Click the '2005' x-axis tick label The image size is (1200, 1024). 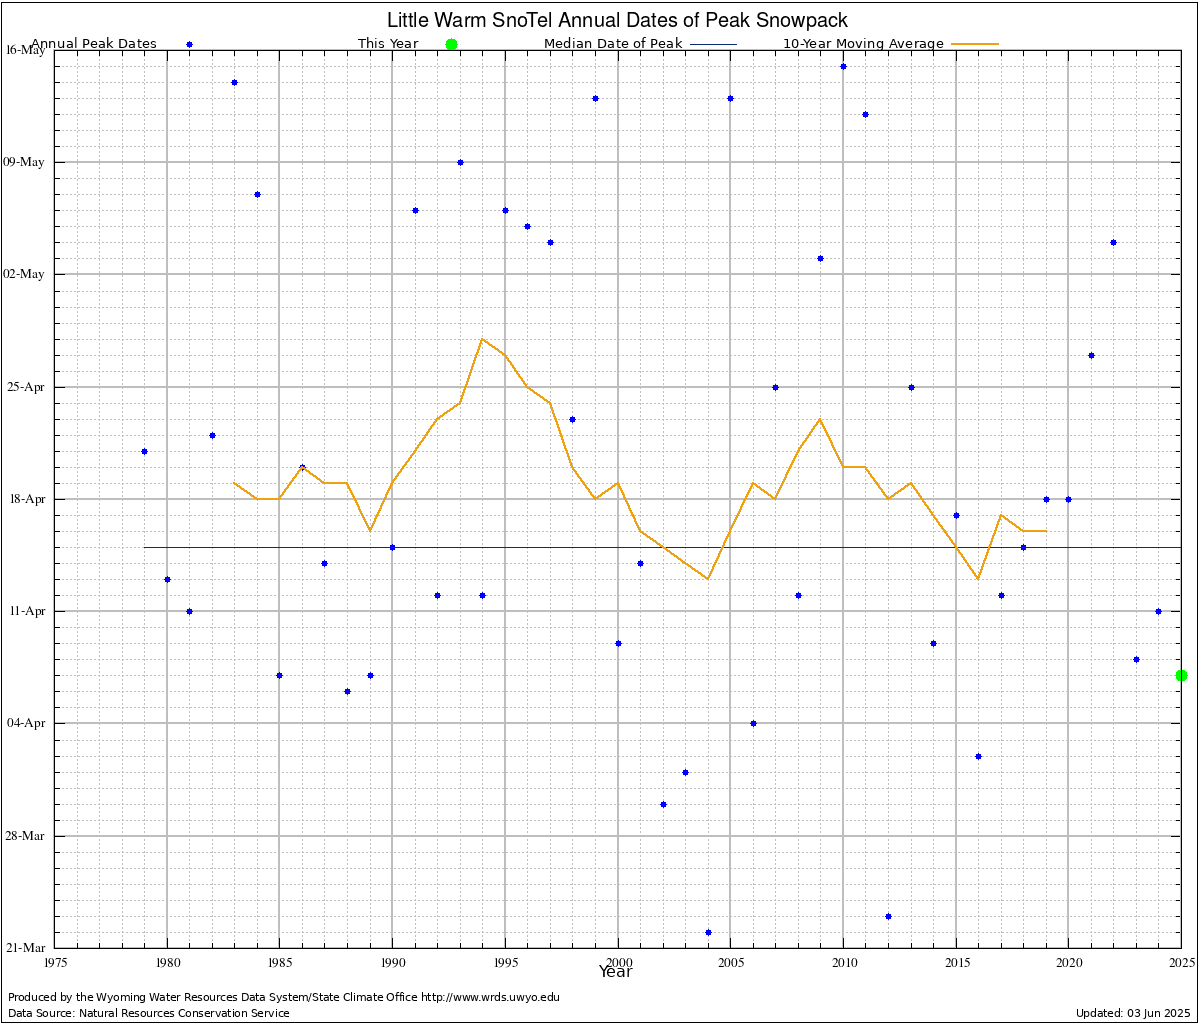click(730, 962)
